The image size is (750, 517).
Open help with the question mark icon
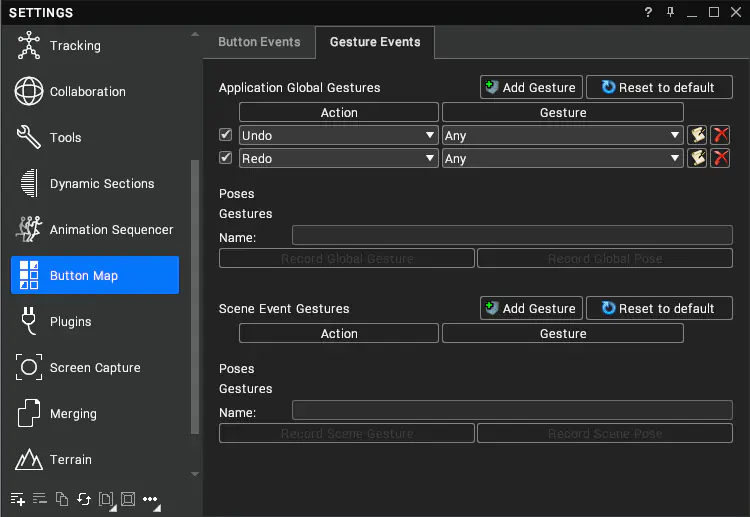(x=648, y=12)
